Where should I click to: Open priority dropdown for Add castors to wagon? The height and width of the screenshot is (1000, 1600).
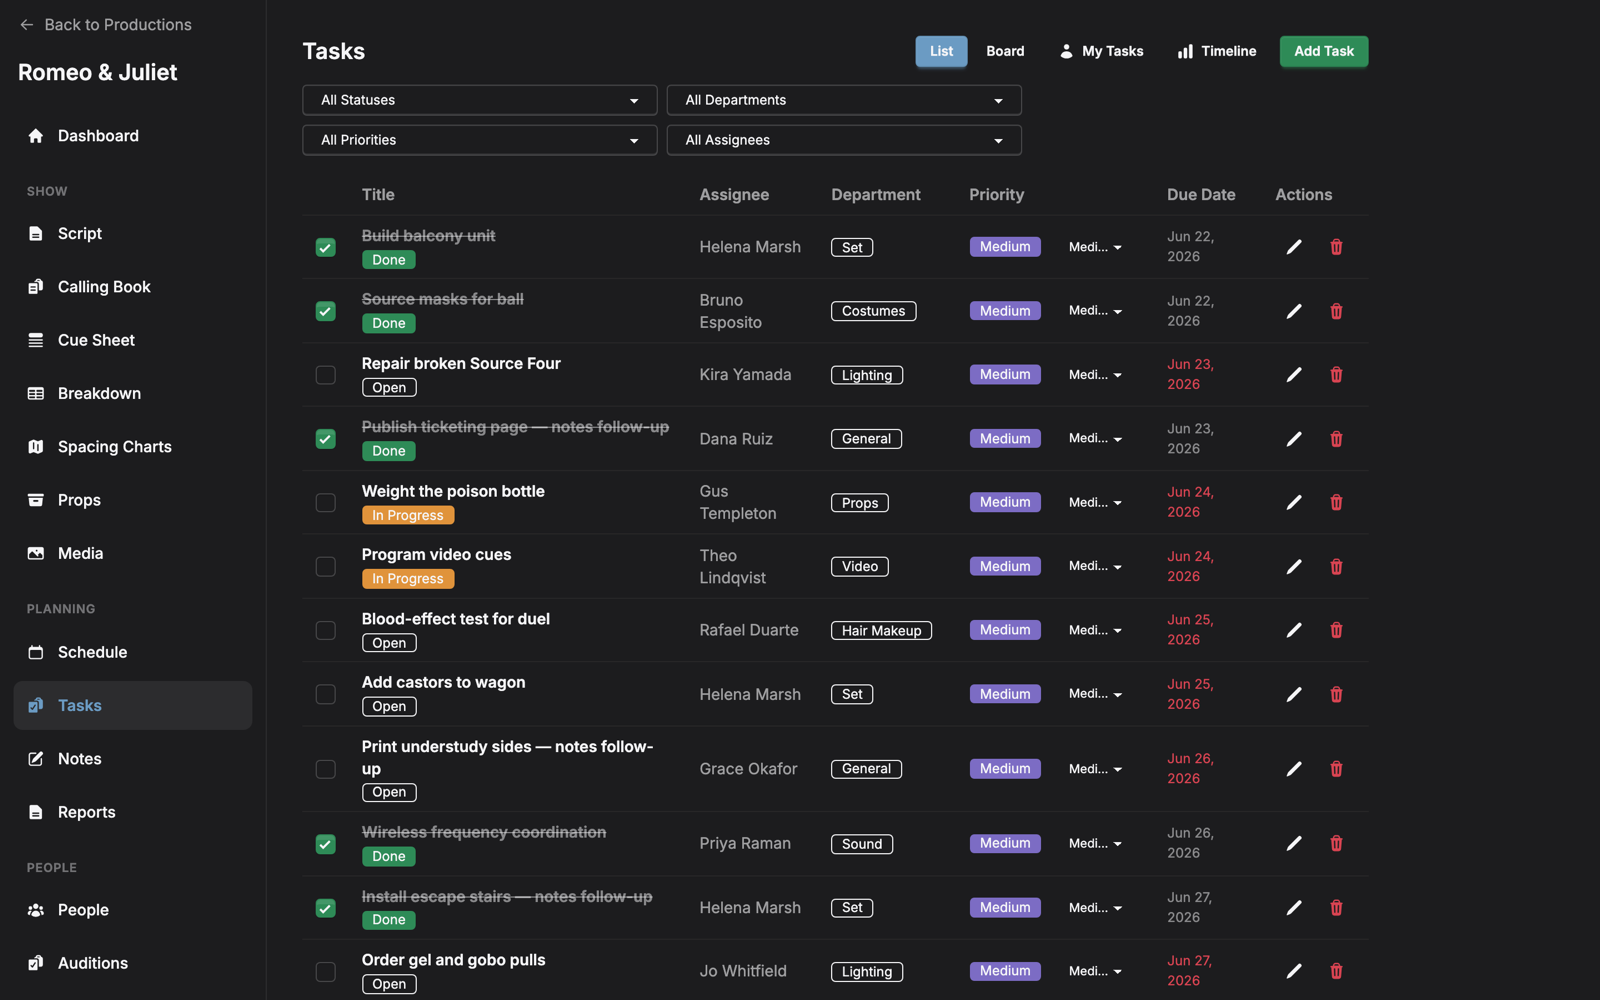pos(1095,694)
